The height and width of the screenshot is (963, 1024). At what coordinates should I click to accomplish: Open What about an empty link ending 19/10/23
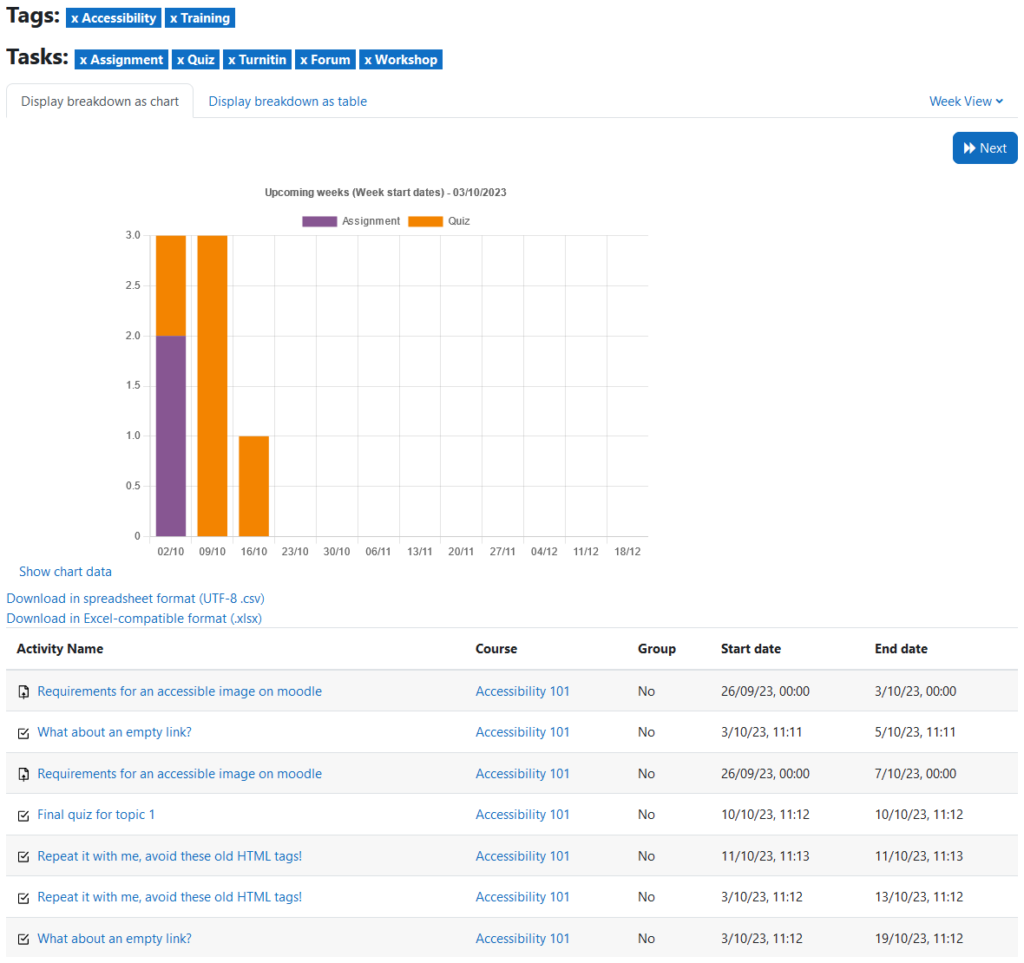click(114, 938)
